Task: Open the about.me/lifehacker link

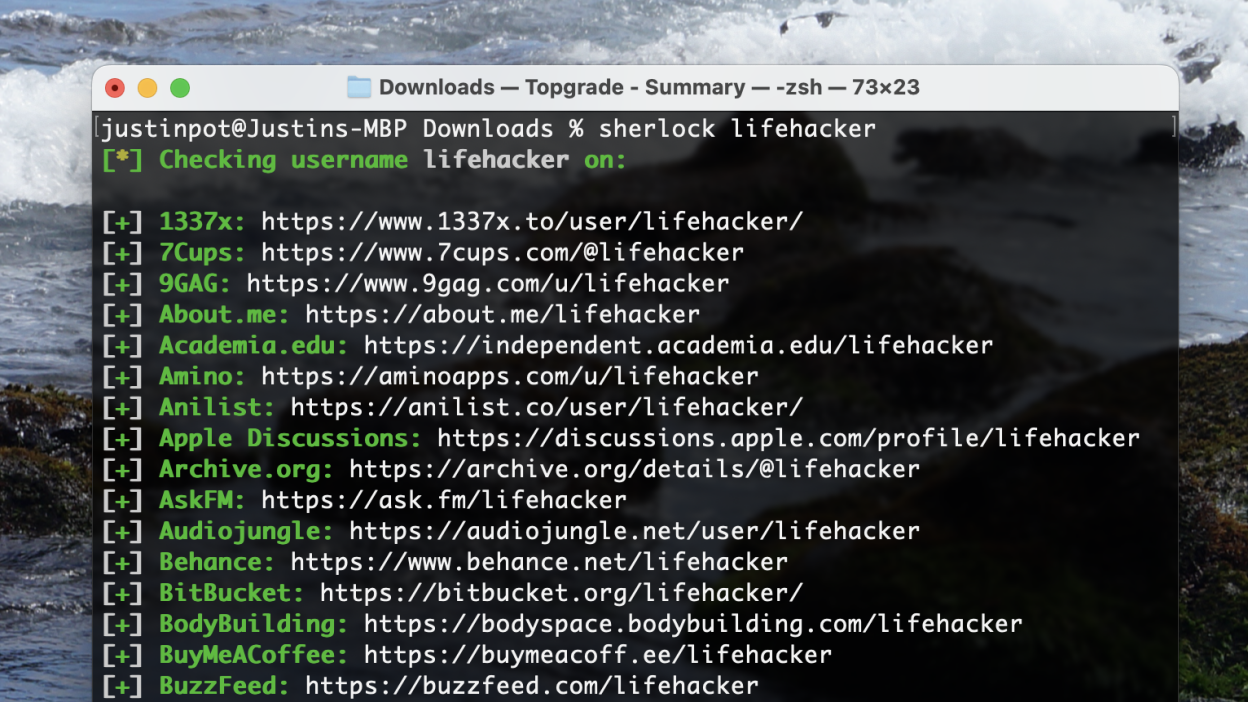Action: pos(502,315)
